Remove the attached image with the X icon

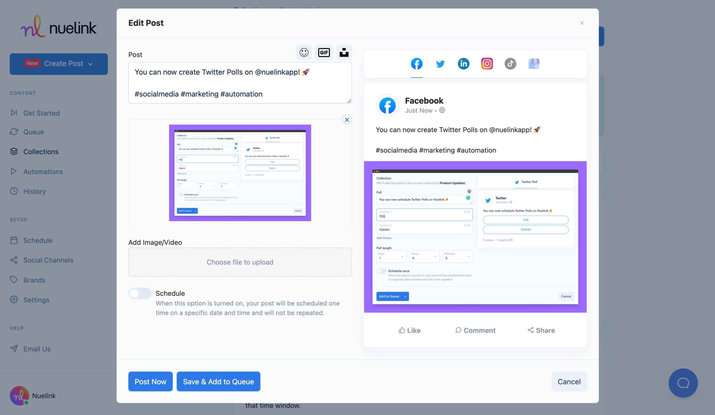coord(347,120)
